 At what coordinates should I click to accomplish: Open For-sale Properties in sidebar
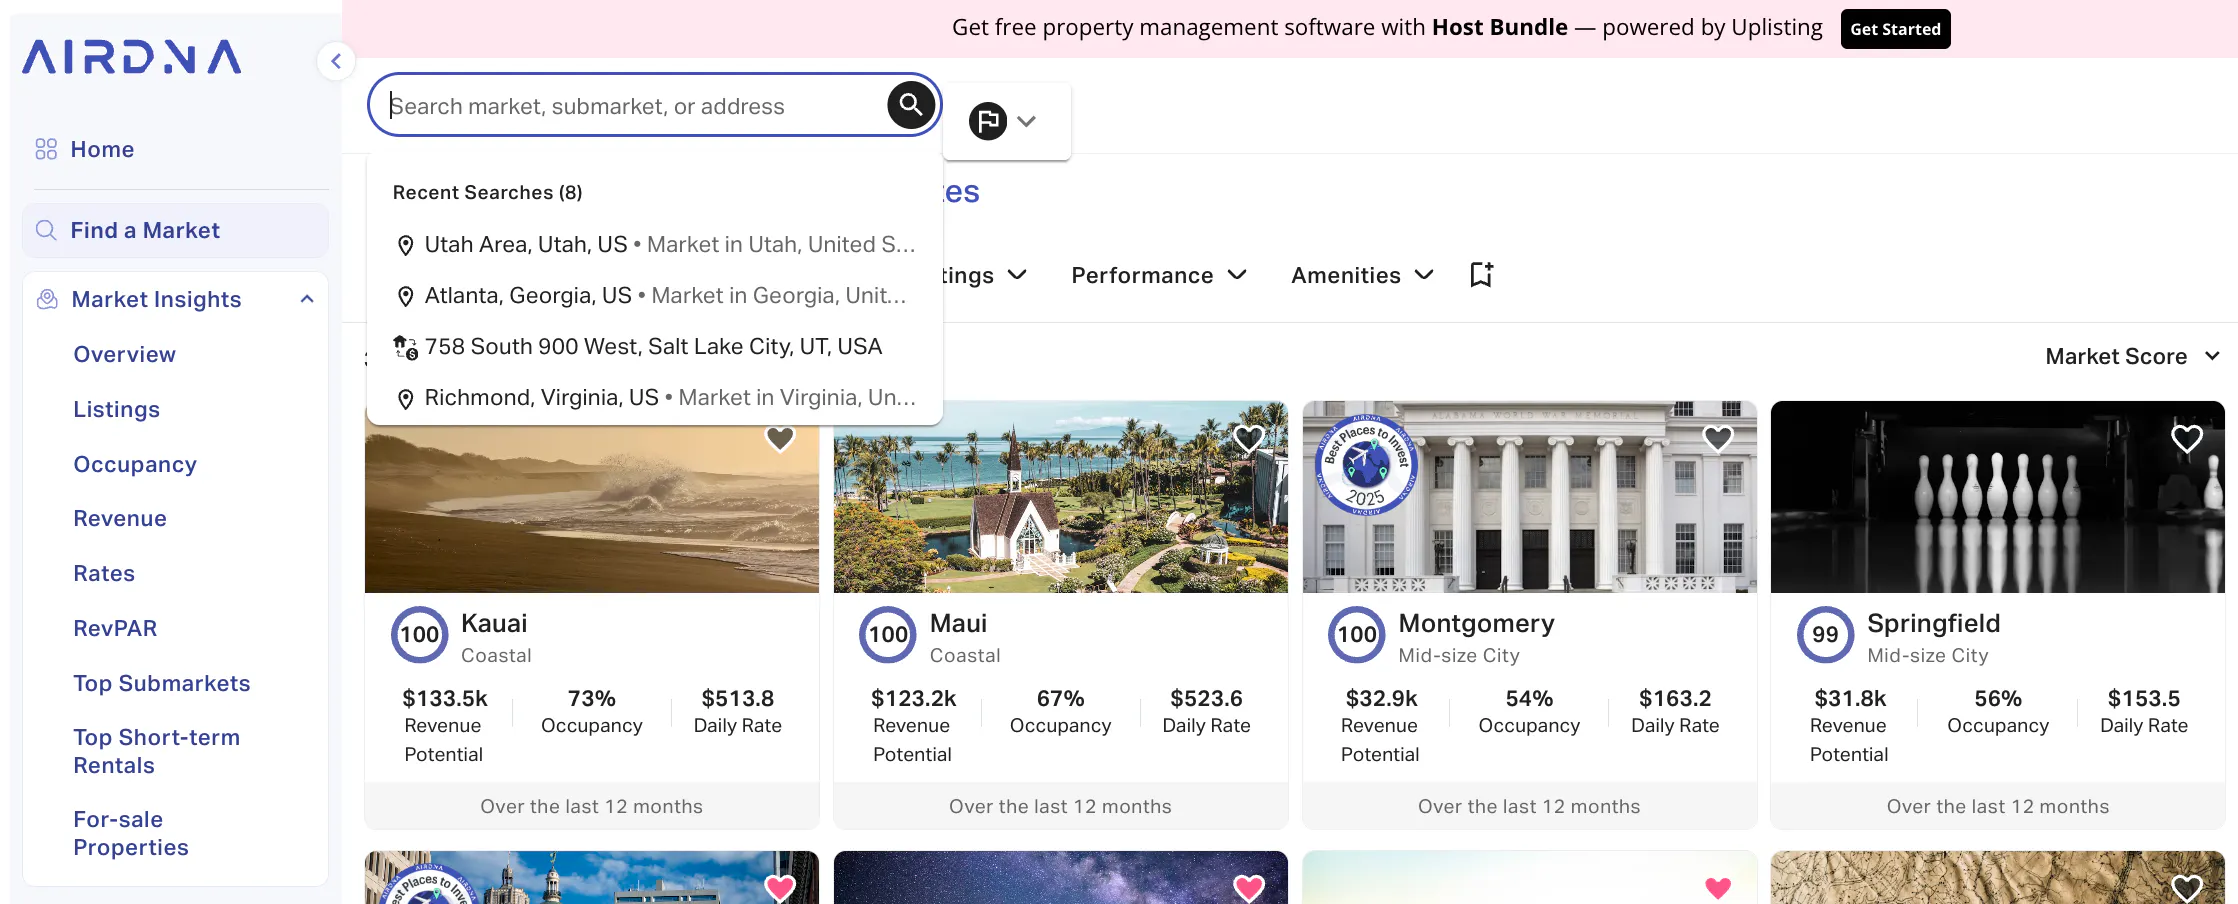pyautogui.click(x=131, y=833)
